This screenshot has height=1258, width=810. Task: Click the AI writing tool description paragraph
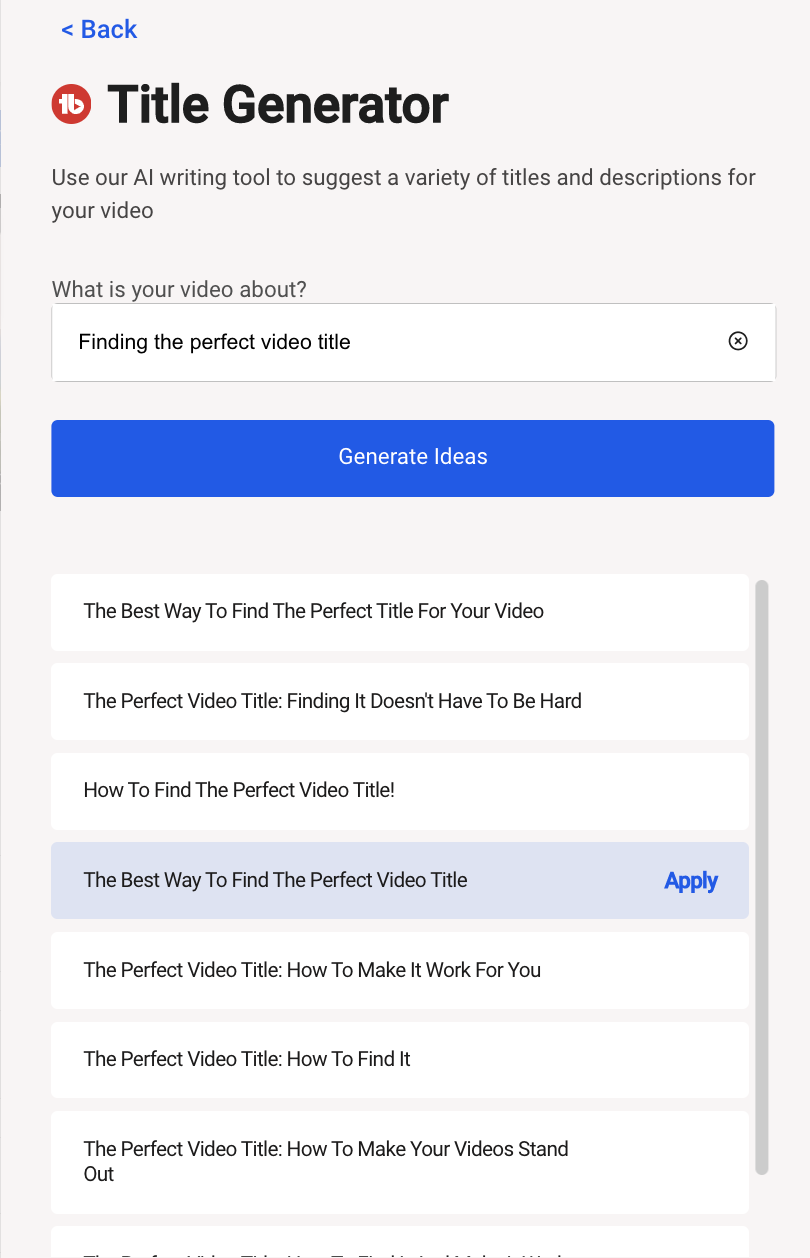coord(404,194)
